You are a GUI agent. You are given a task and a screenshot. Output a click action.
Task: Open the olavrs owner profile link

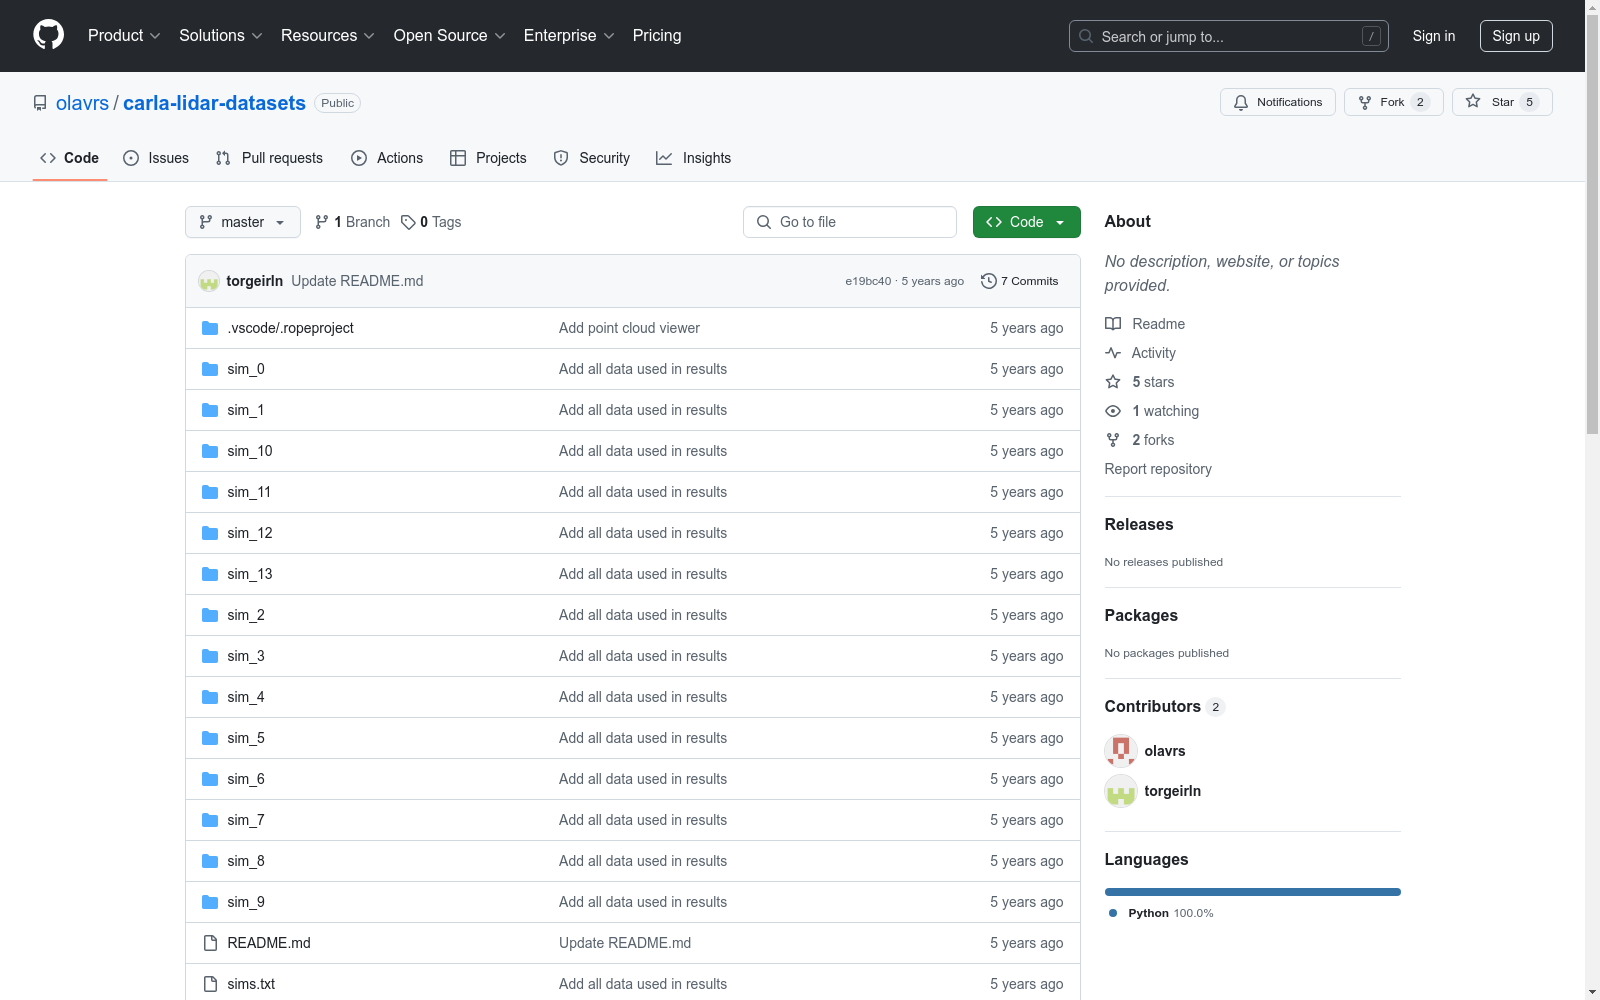pos(82,103)
